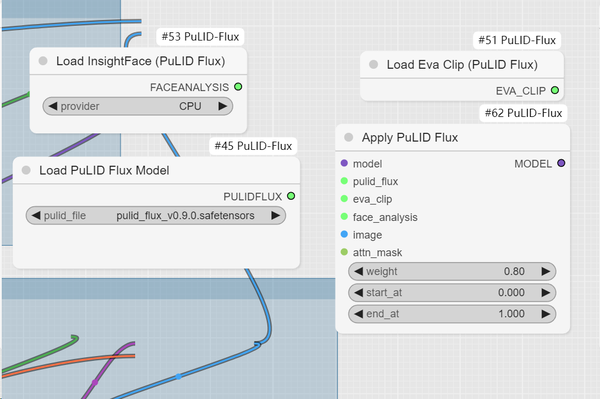Open the provider CPU dropdown
The image size is (600, 399).
pos(137,106)
